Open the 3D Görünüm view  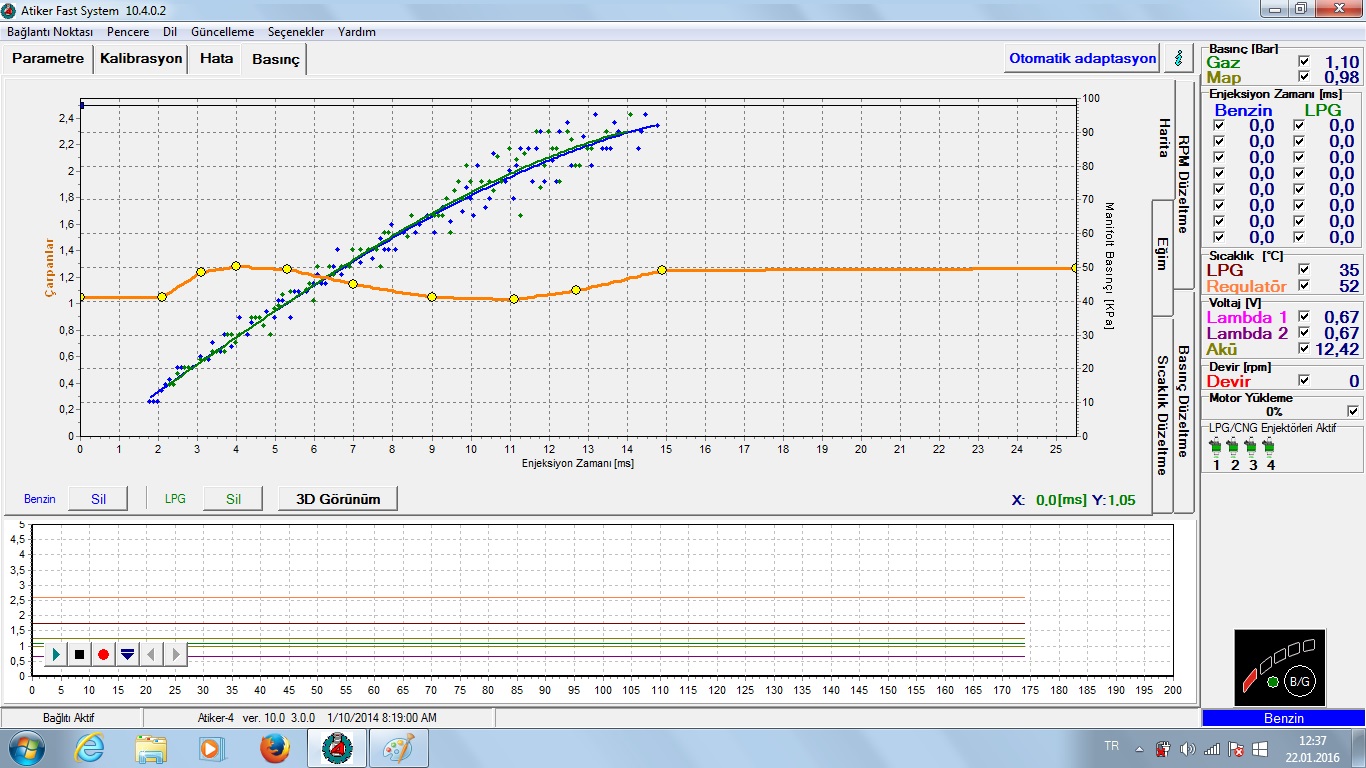click(x=338, y=499)
